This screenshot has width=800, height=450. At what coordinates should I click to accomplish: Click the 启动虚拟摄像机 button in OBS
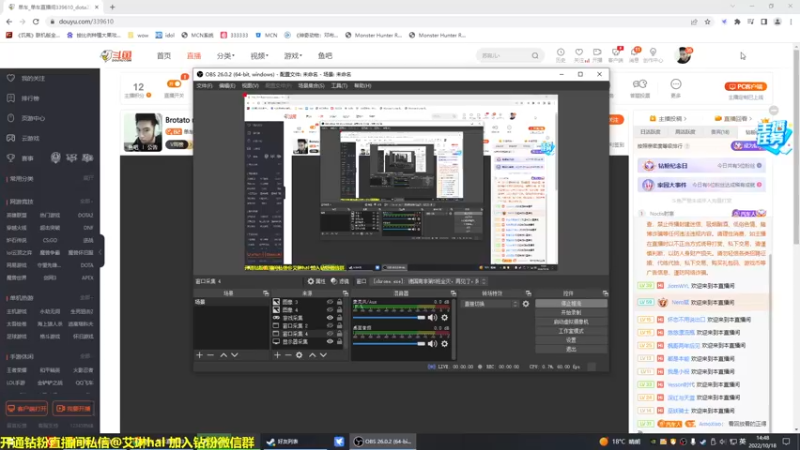571,322
